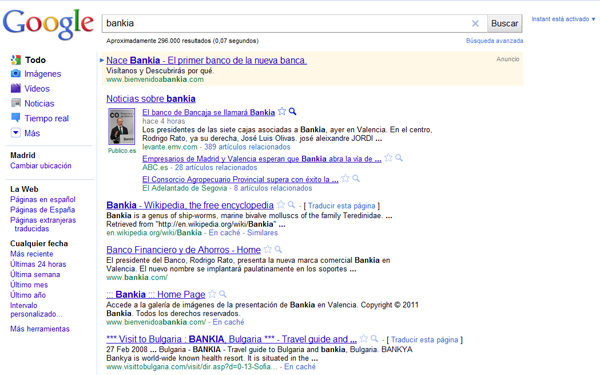600x375 pixels.
Task: Filter by Páginas en español
Action: pyautogui.click(x=43, y=199)
